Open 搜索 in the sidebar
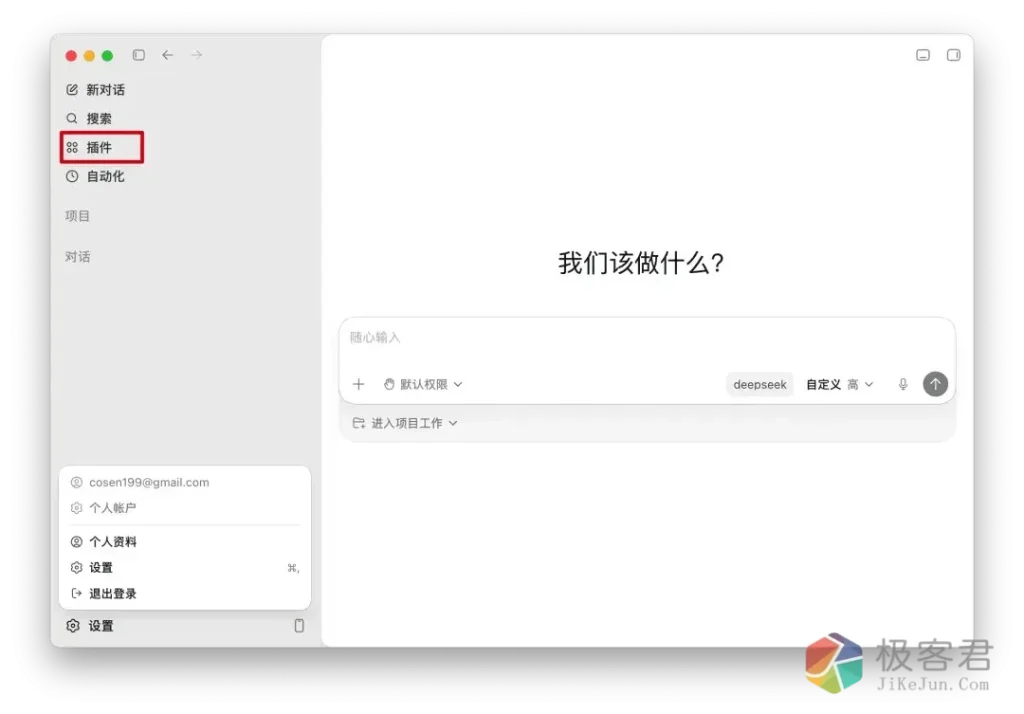 pyautogui.click(x=89, y=118)
